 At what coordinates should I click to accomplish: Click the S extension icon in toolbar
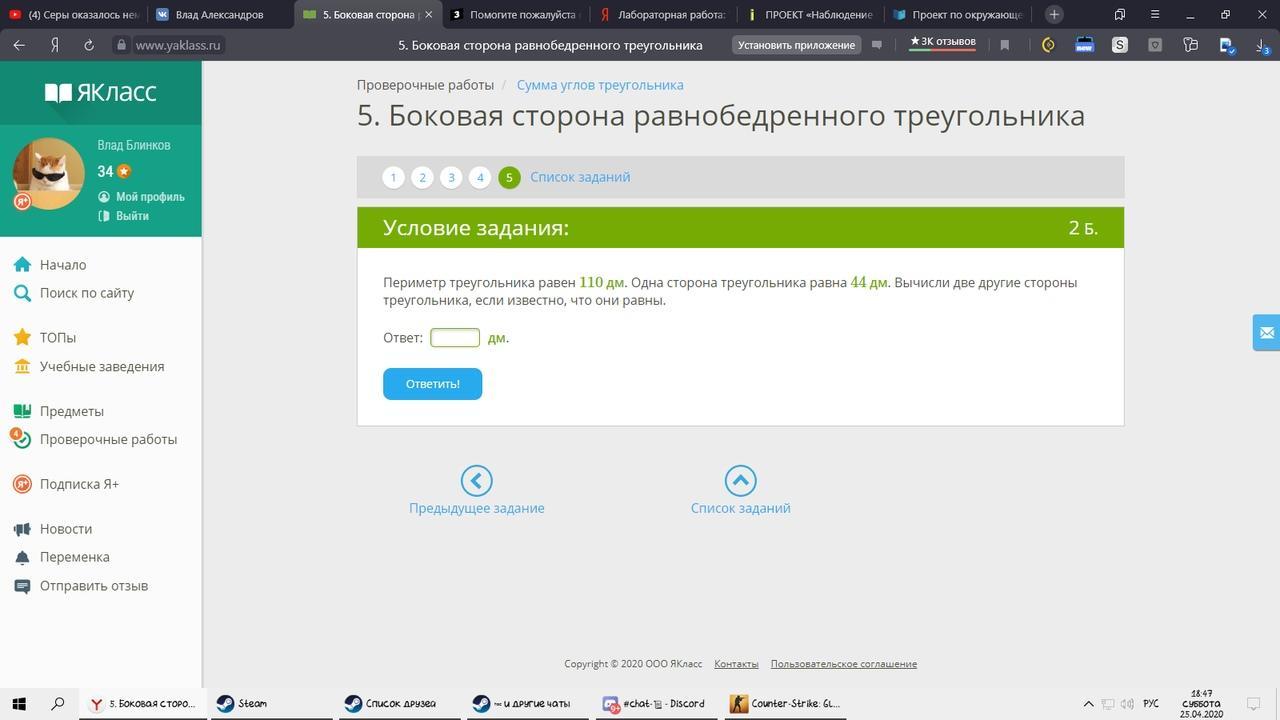(1120, 45)
